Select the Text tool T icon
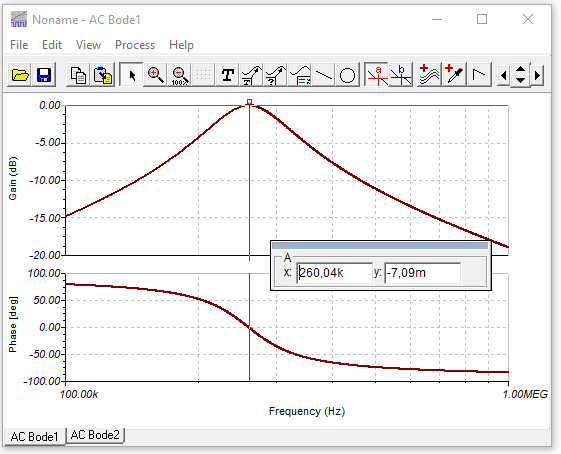The height and width of the screenshot is (454, 561). pos(228,75)
